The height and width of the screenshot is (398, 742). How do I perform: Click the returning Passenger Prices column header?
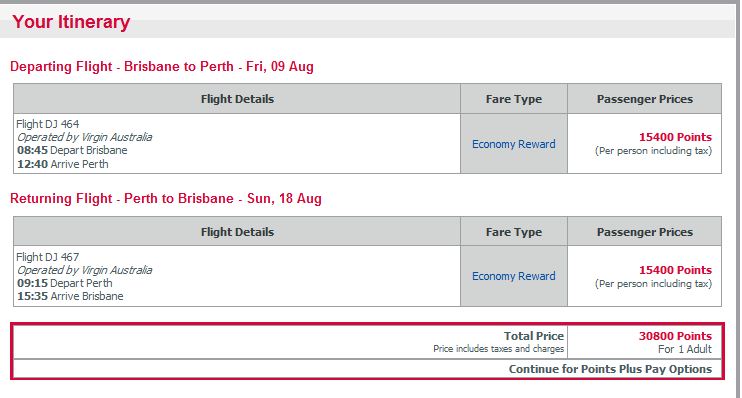pos(645,232)
